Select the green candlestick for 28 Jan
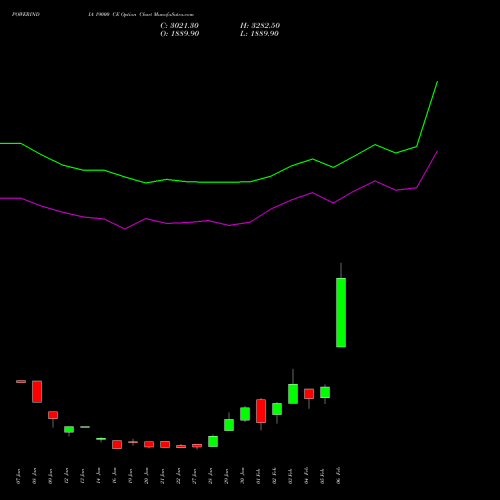500x500 pixels. coord(213,441)
